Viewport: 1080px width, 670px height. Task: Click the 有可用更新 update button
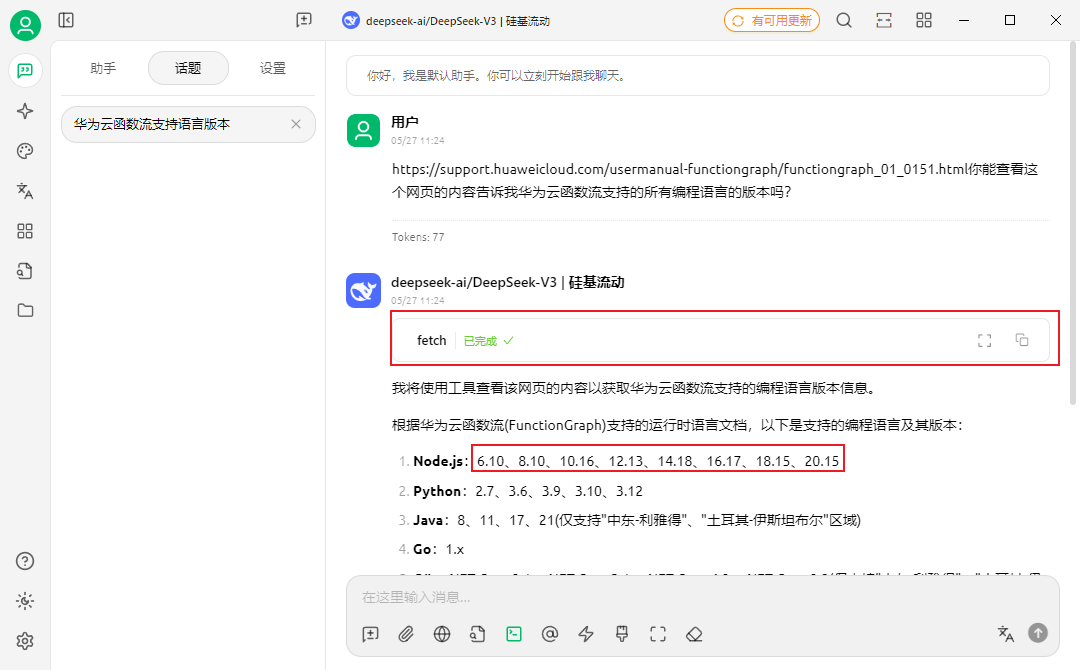[x=771, y=19]
